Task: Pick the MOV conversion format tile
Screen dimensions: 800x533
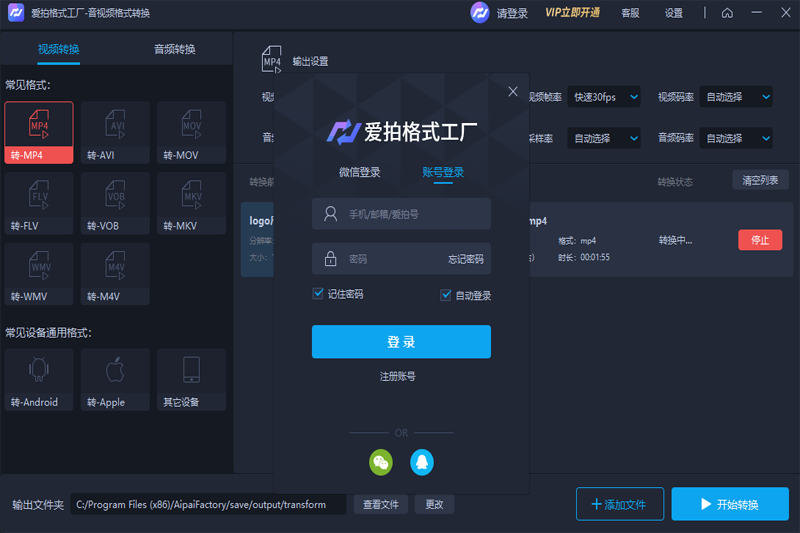Action: 191,133
